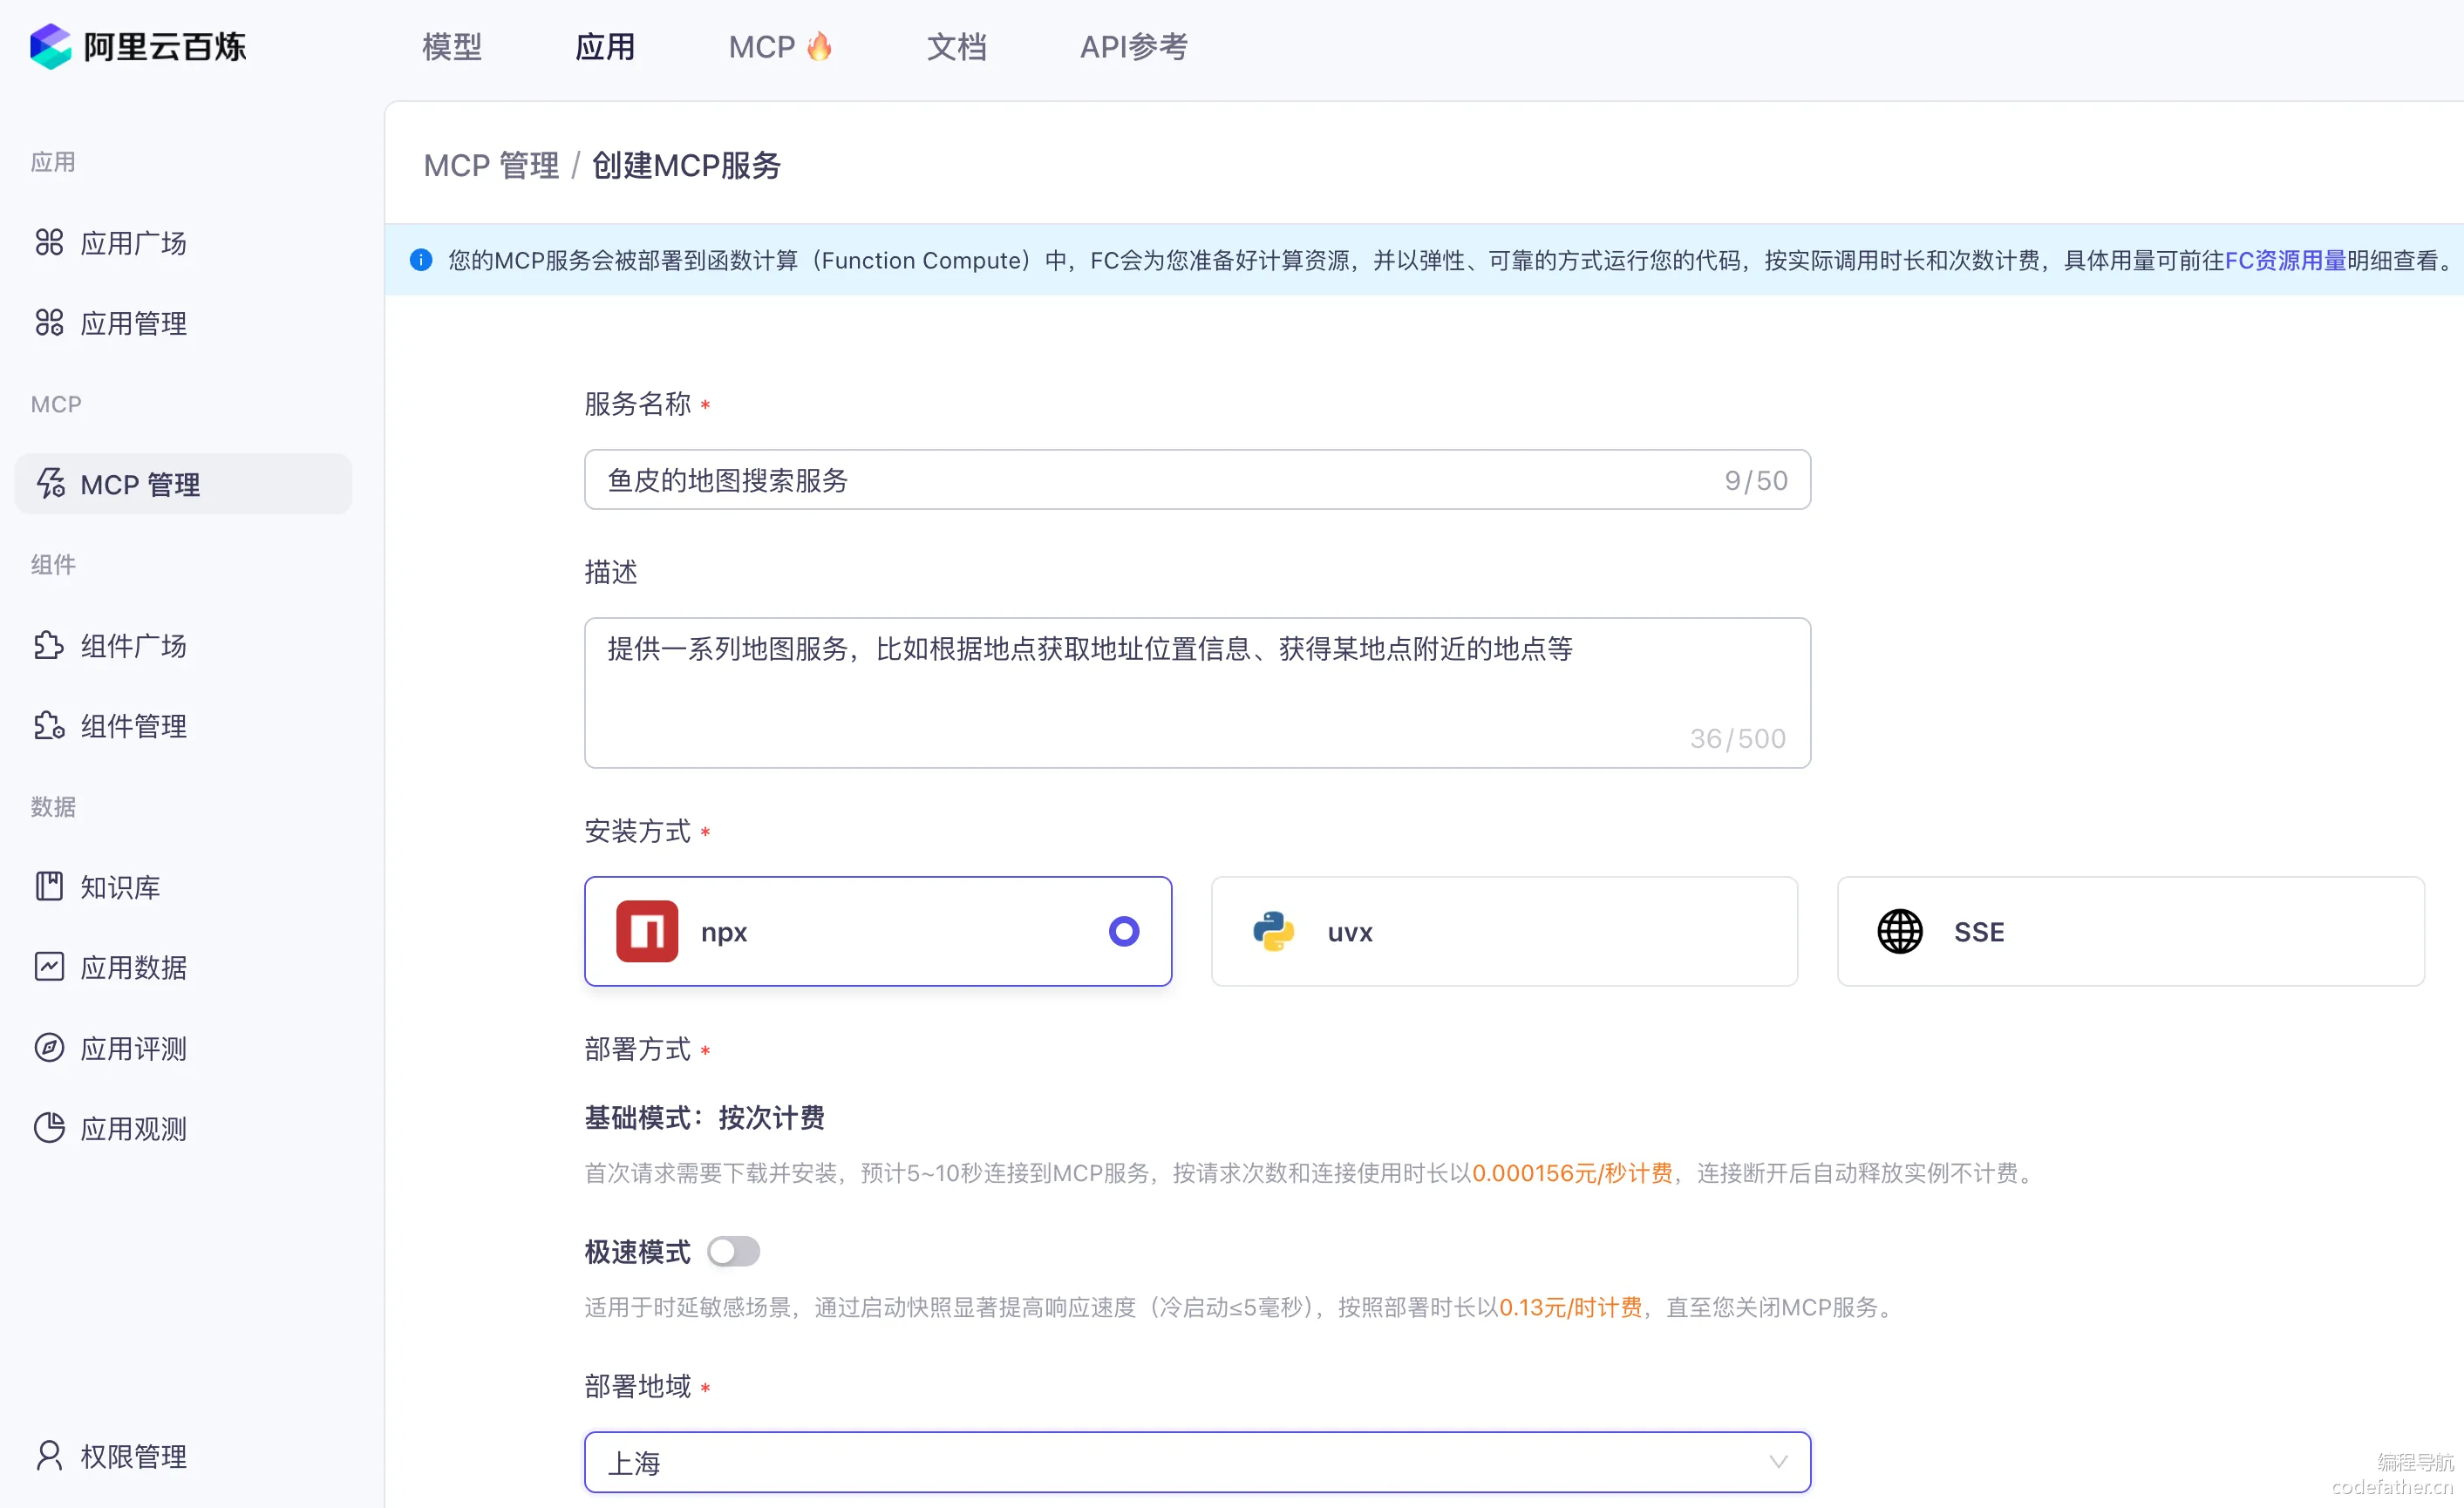Choose SSE installation option
This screenshot has height=1508, width=2464.
(x=2129, y=931)
